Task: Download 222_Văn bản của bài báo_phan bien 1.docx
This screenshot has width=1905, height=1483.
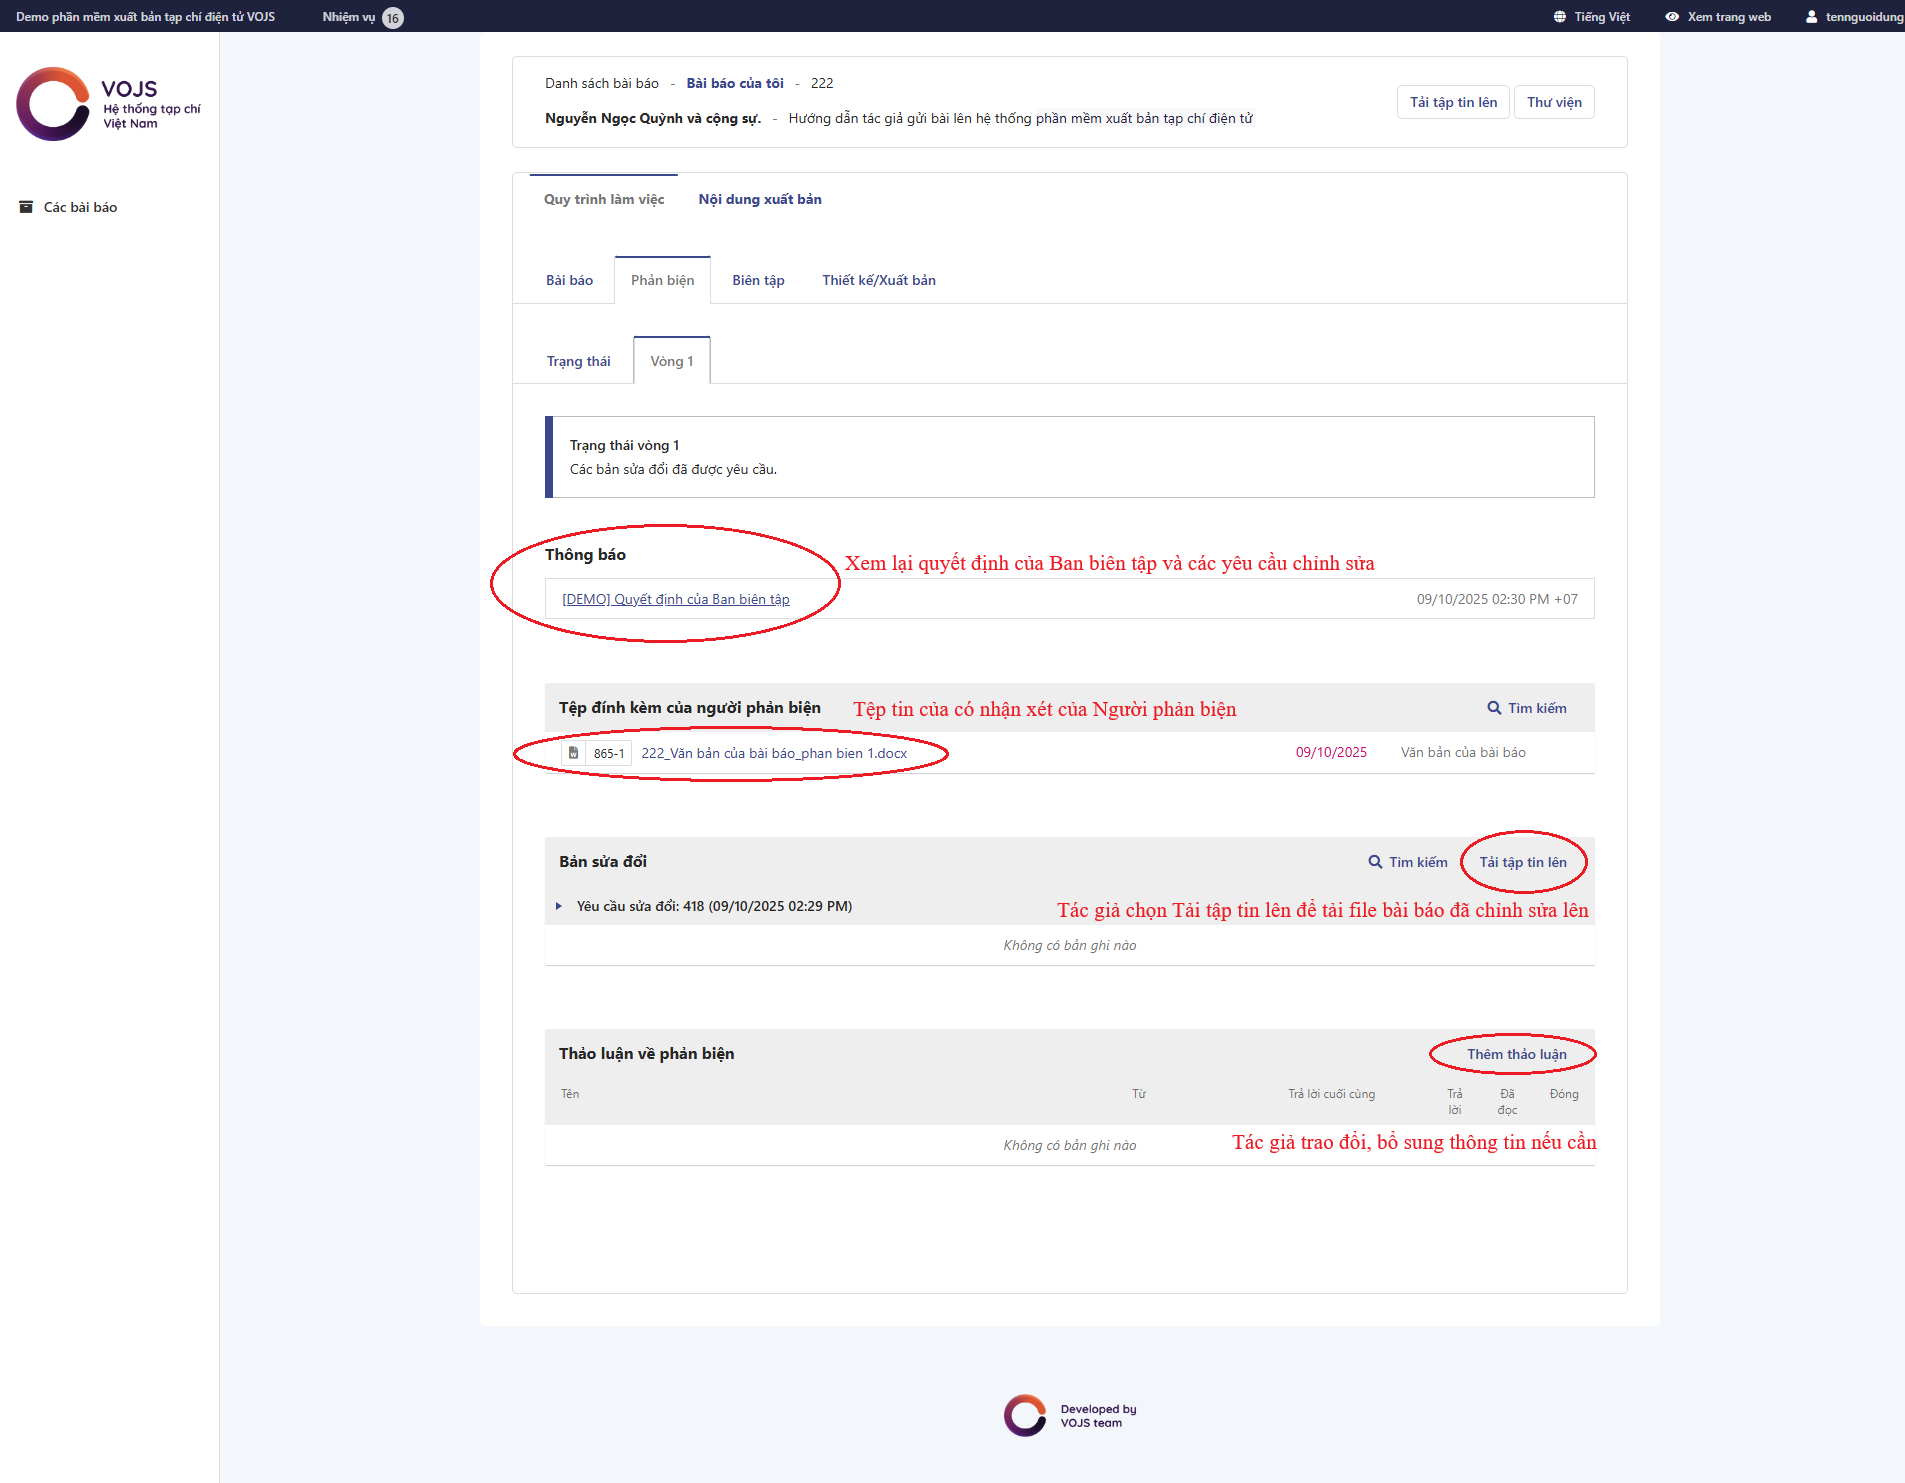Action: pyautogui.click(x=773, y=753)
